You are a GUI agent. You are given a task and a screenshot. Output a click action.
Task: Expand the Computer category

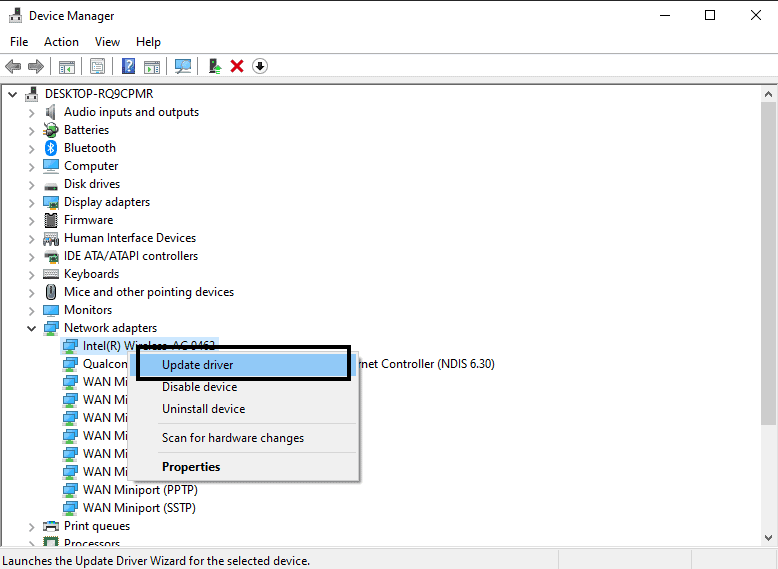click(x=32, y=167)
